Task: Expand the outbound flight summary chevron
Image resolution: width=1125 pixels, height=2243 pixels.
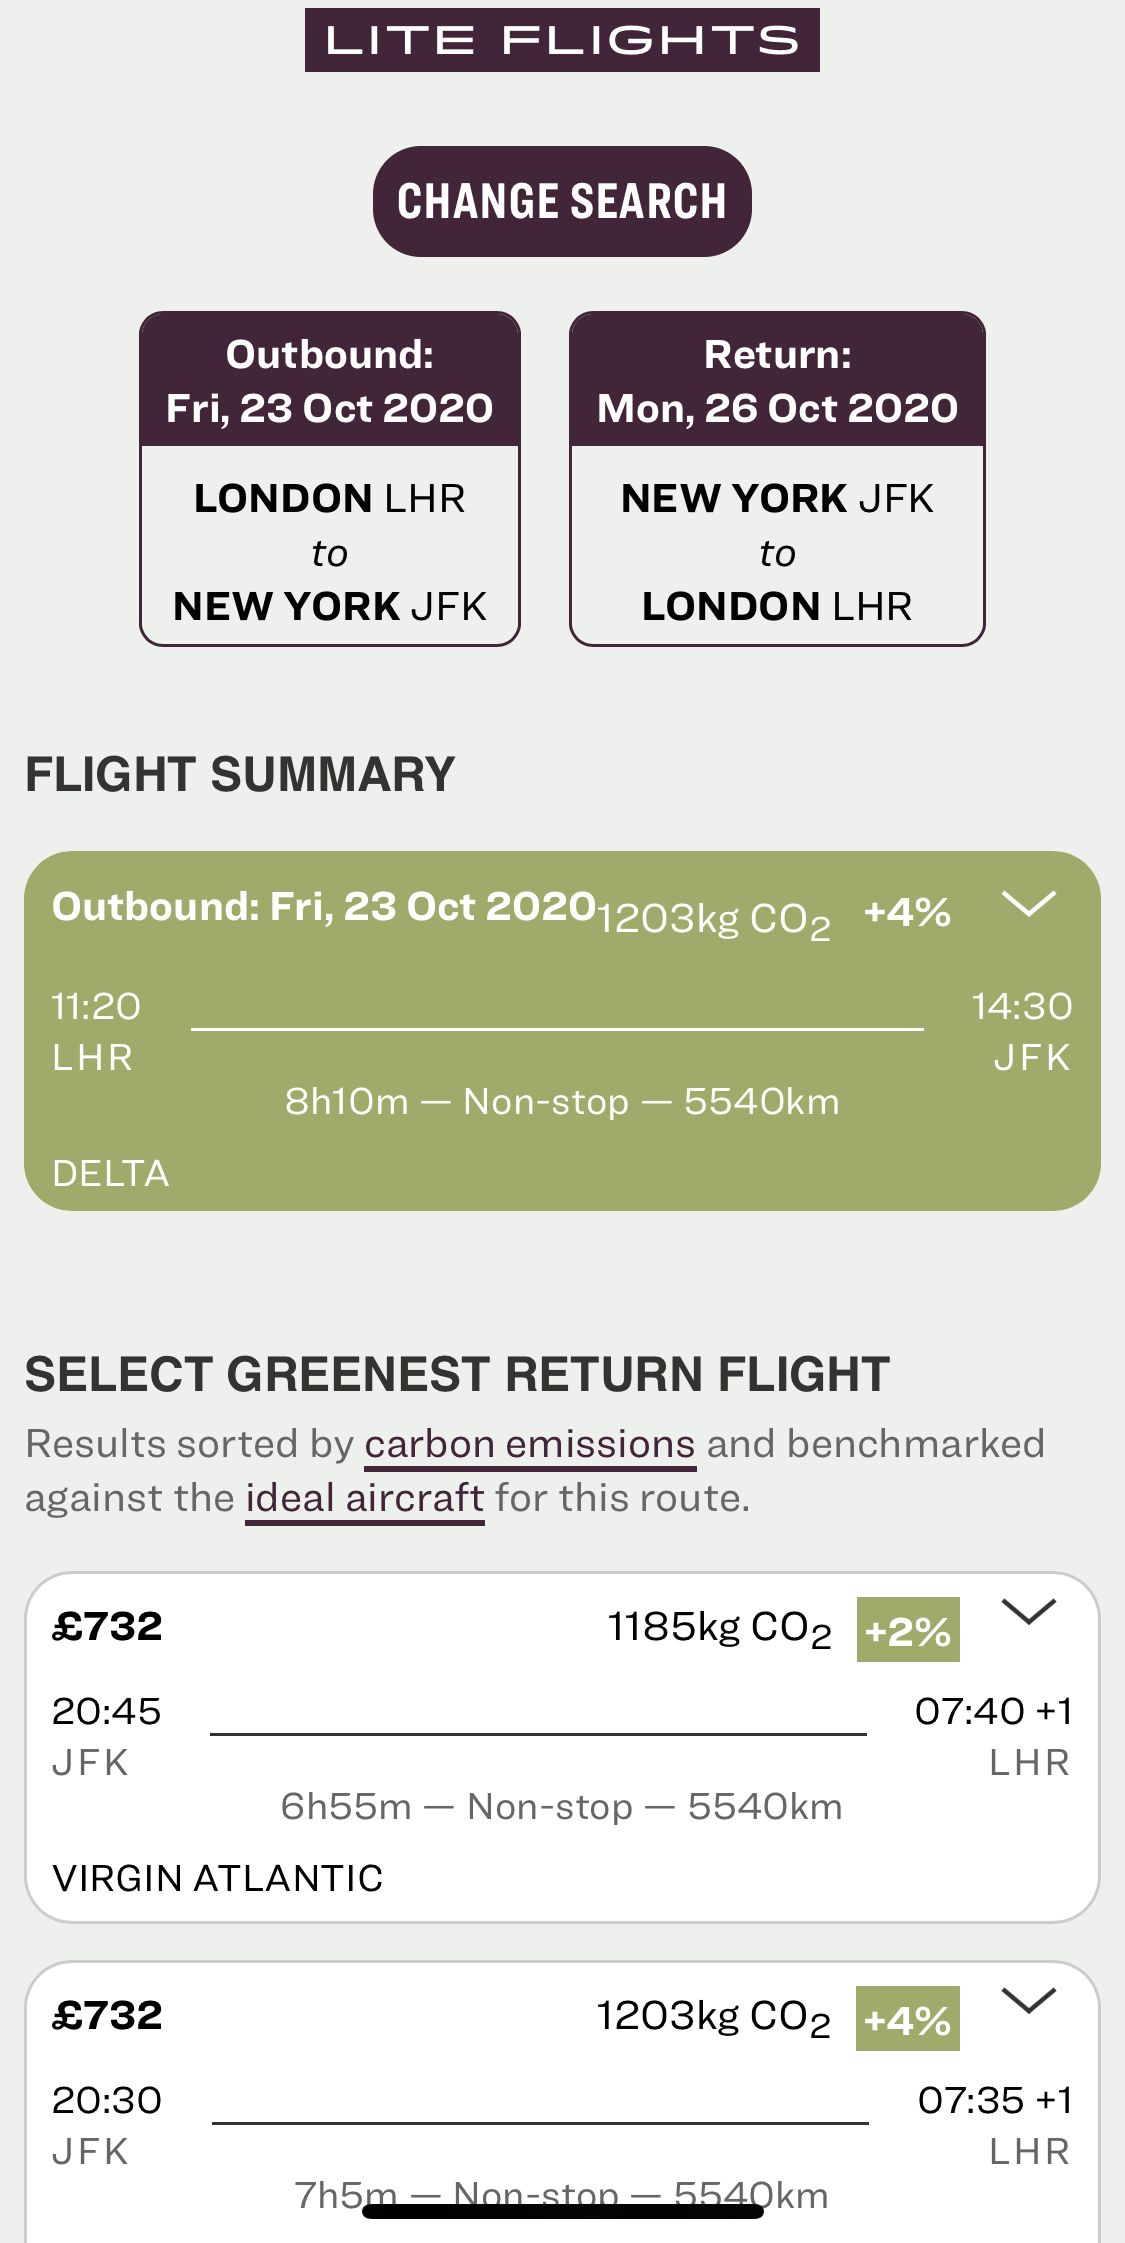Action: point(1028,904)
